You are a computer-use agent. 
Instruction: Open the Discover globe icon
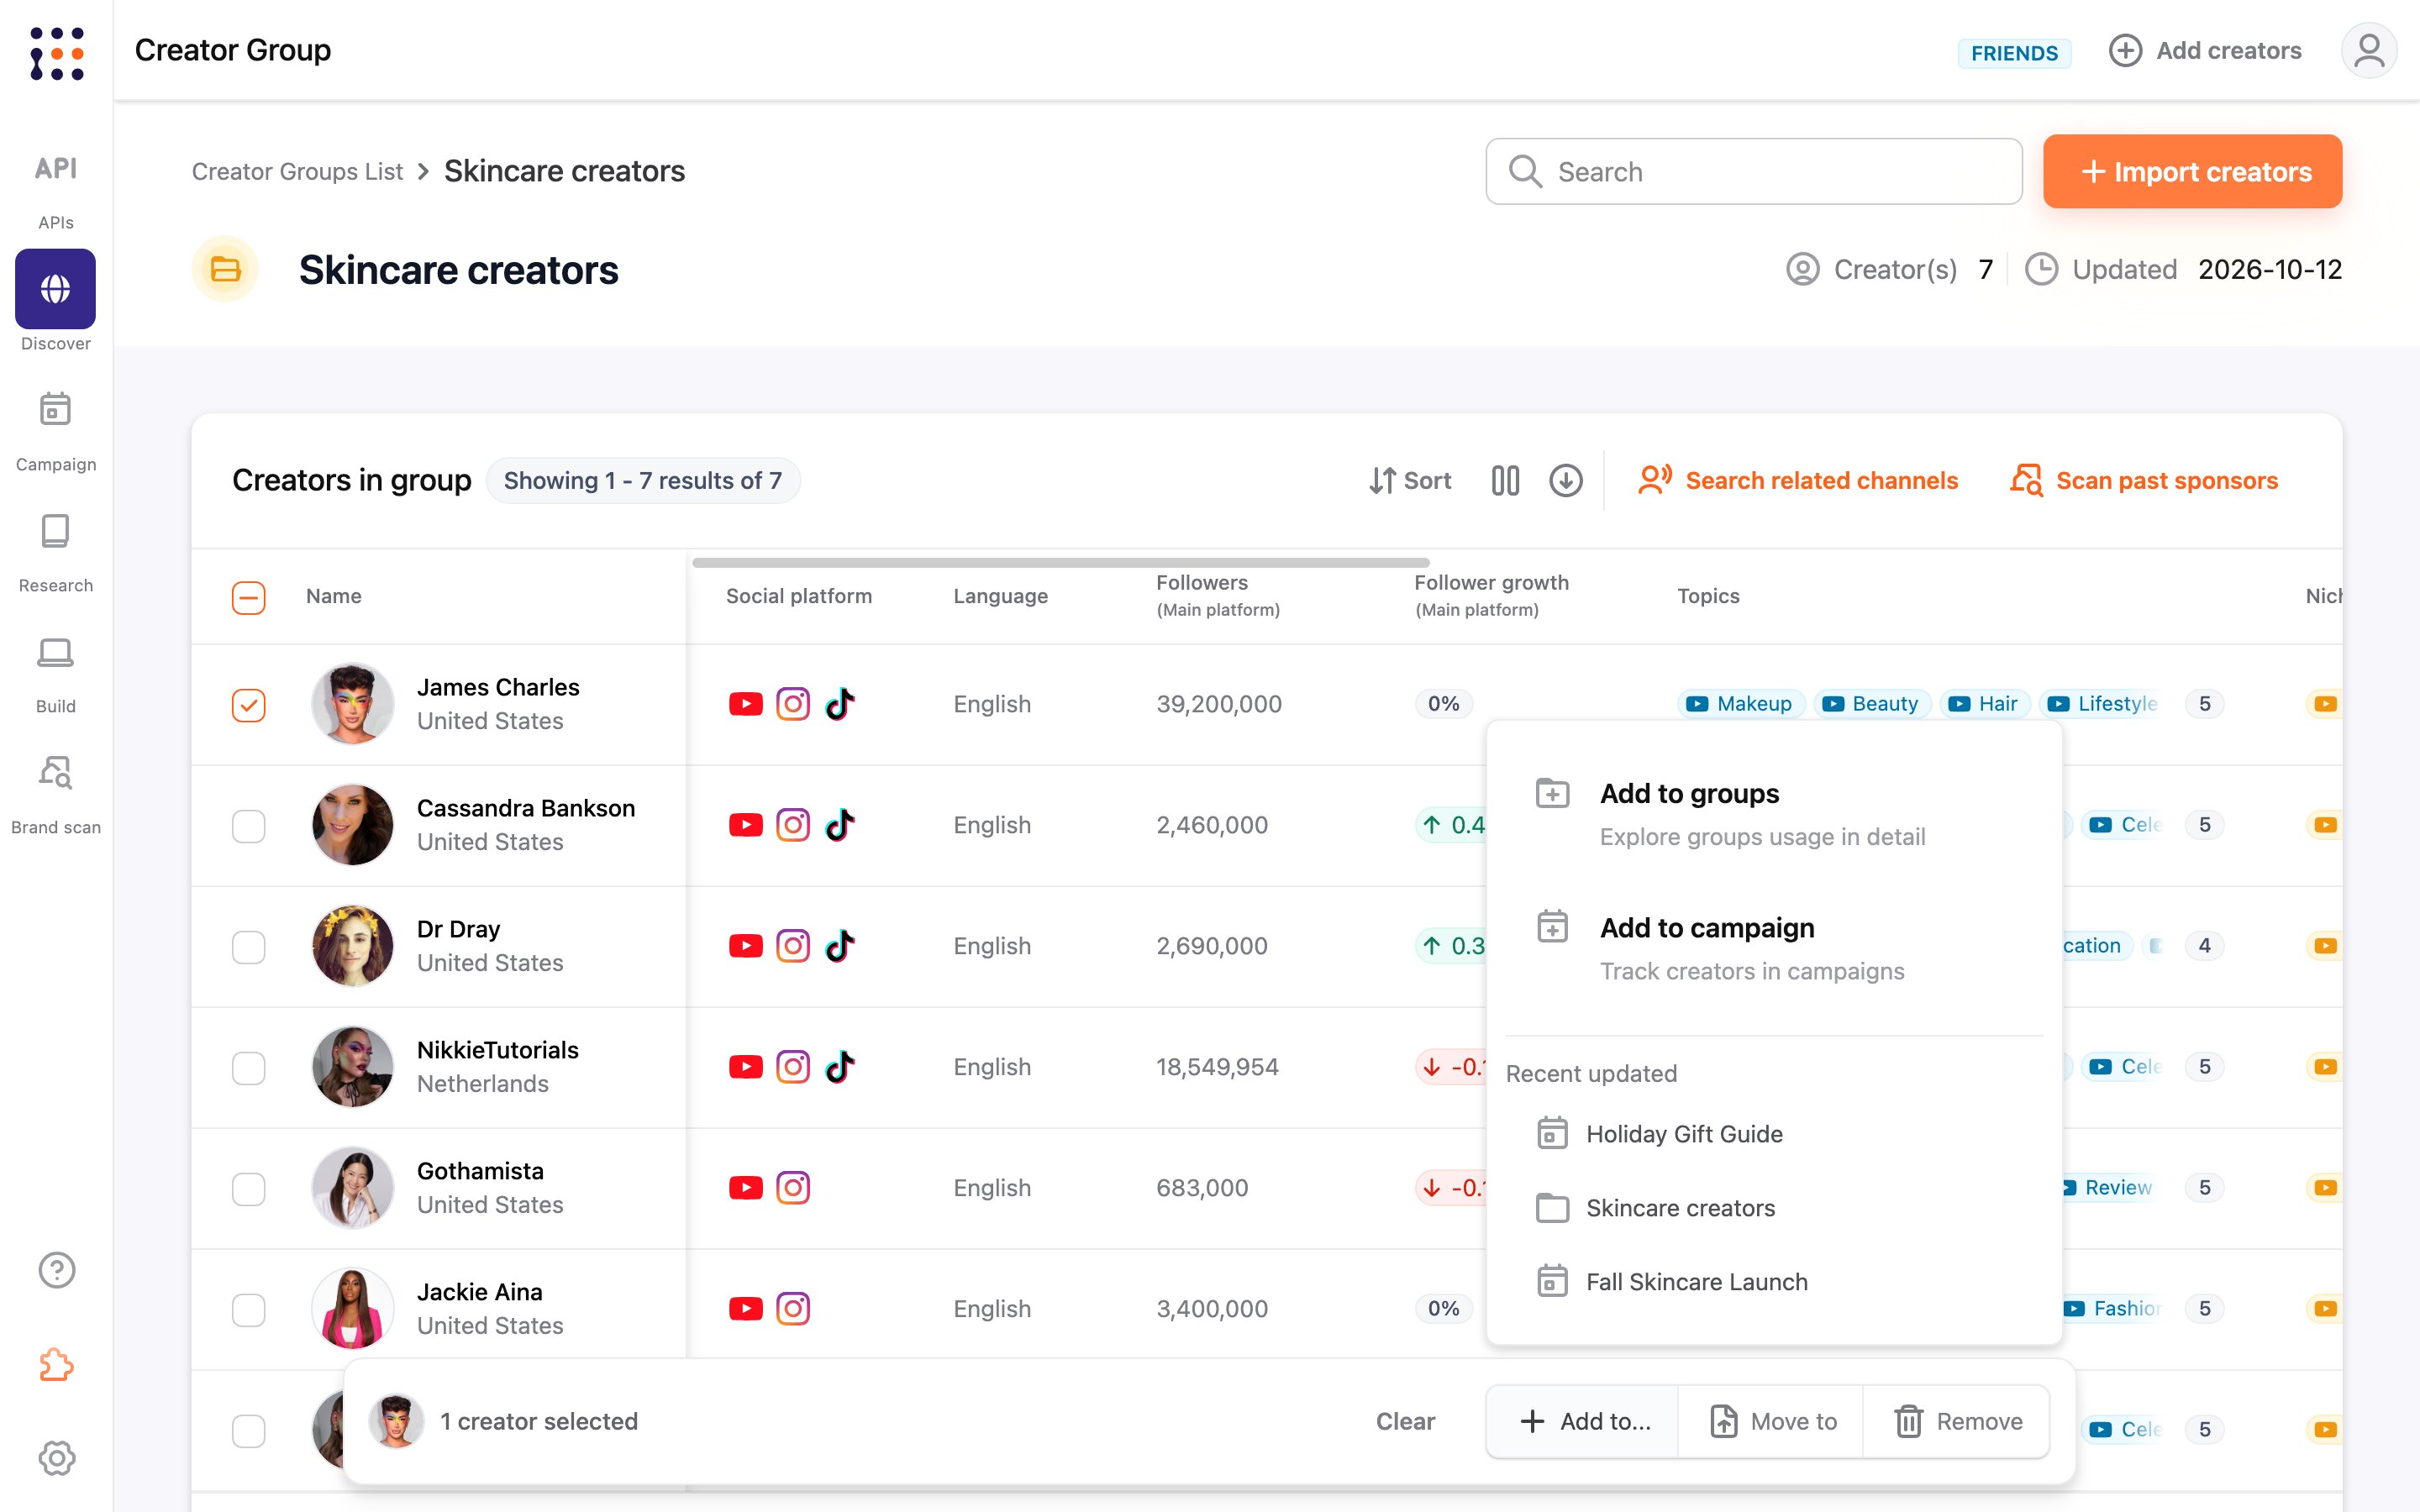(56, 289)
